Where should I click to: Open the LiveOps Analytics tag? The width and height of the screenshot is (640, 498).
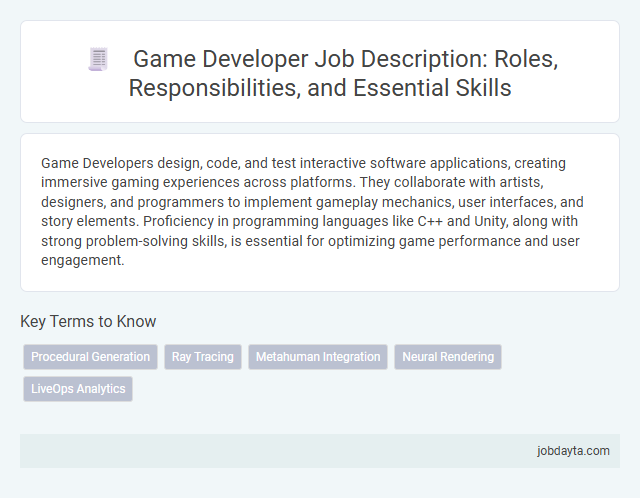(x=78, y=389)
